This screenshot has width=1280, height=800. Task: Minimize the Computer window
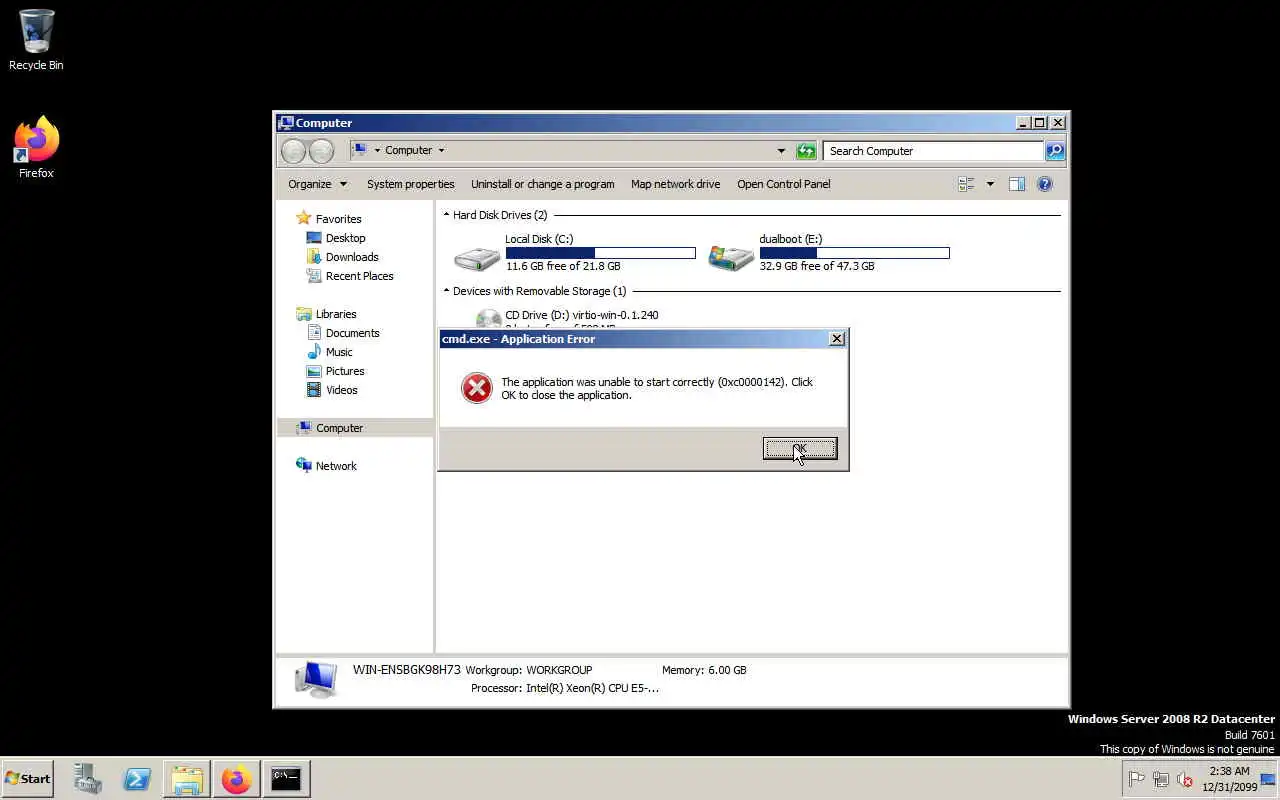click(x=1023, y=123)
